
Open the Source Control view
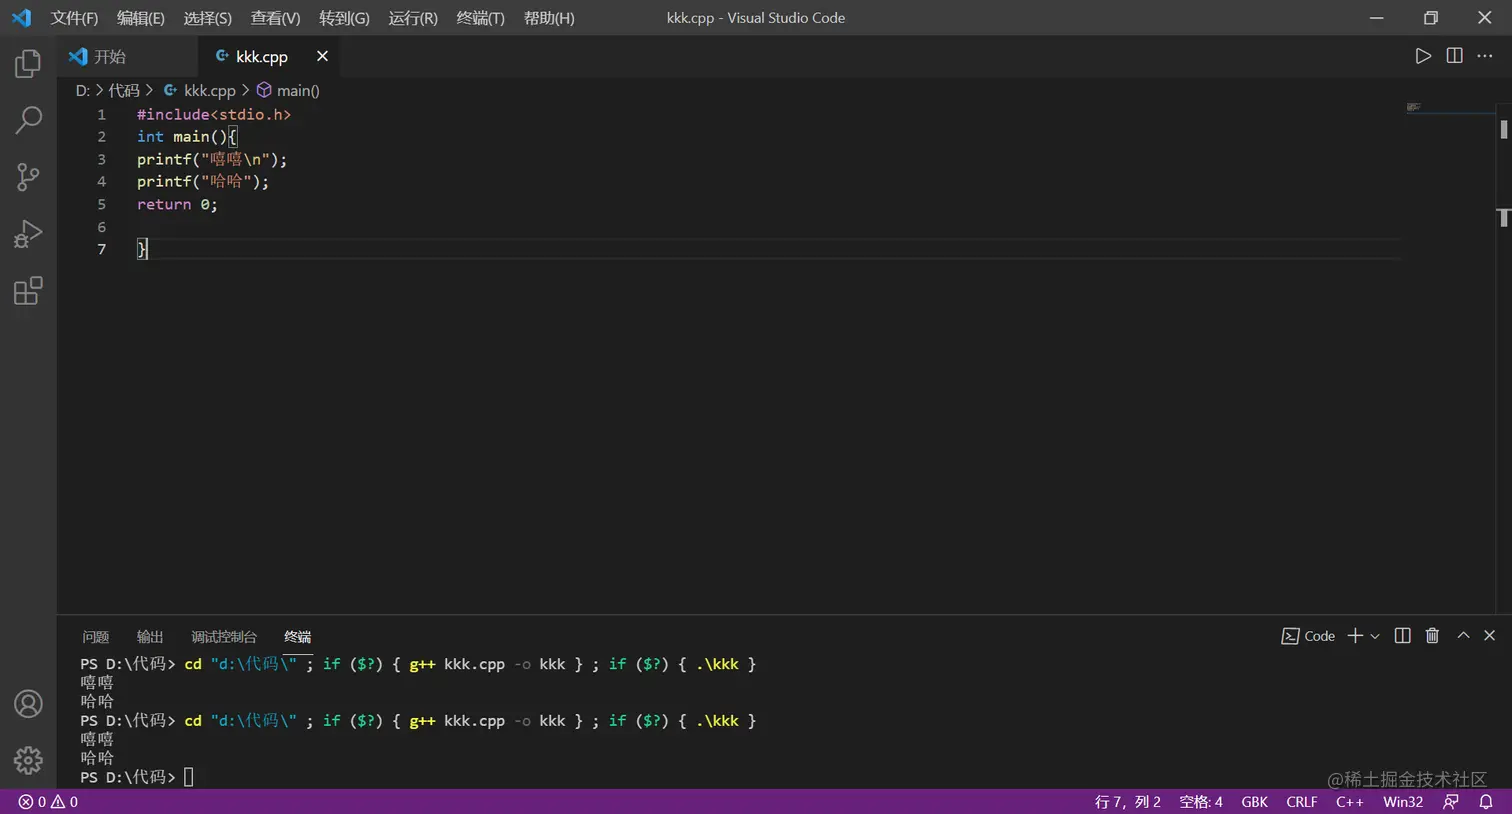[x=27, y=177]
